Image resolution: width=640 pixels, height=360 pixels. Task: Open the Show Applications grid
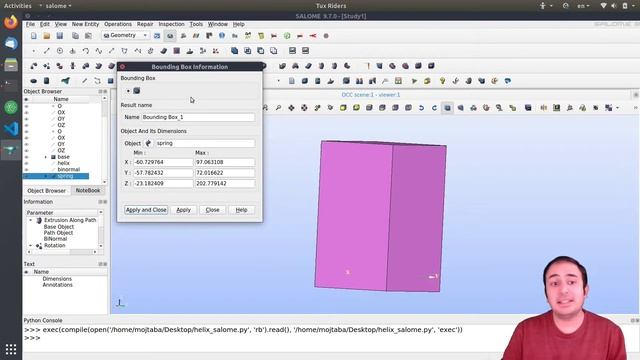(11, 349)
